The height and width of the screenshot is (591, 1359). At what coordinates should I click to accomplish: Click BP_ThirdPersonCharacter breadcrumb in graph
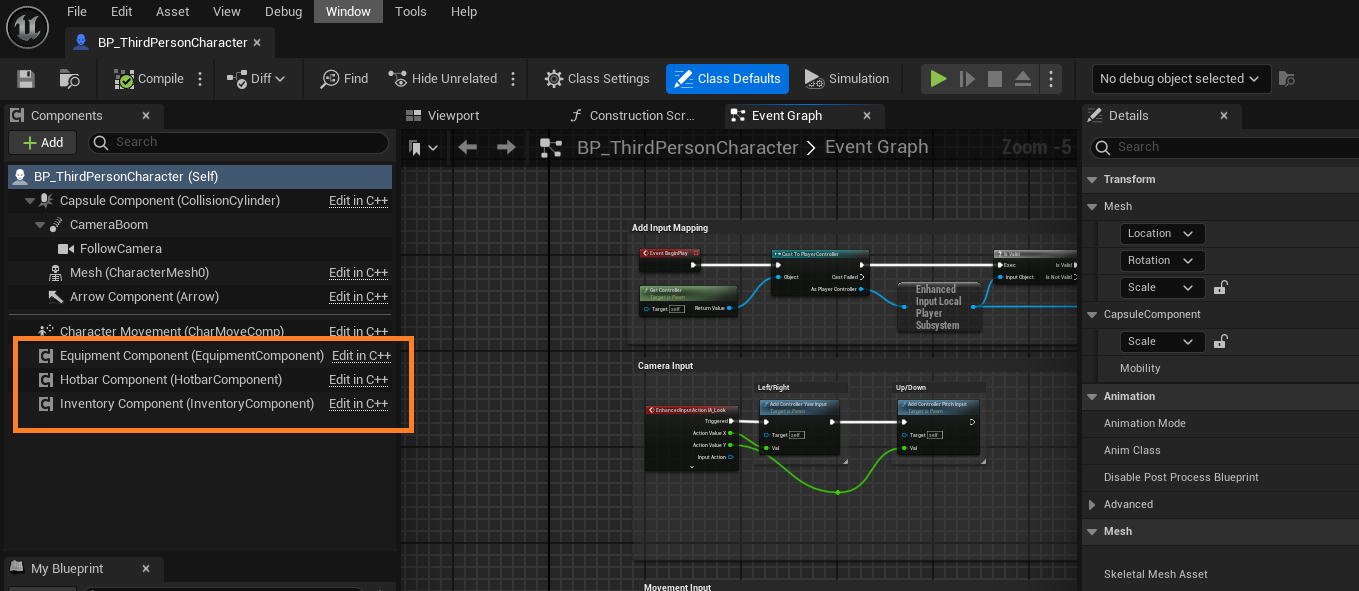pos(687,148)
